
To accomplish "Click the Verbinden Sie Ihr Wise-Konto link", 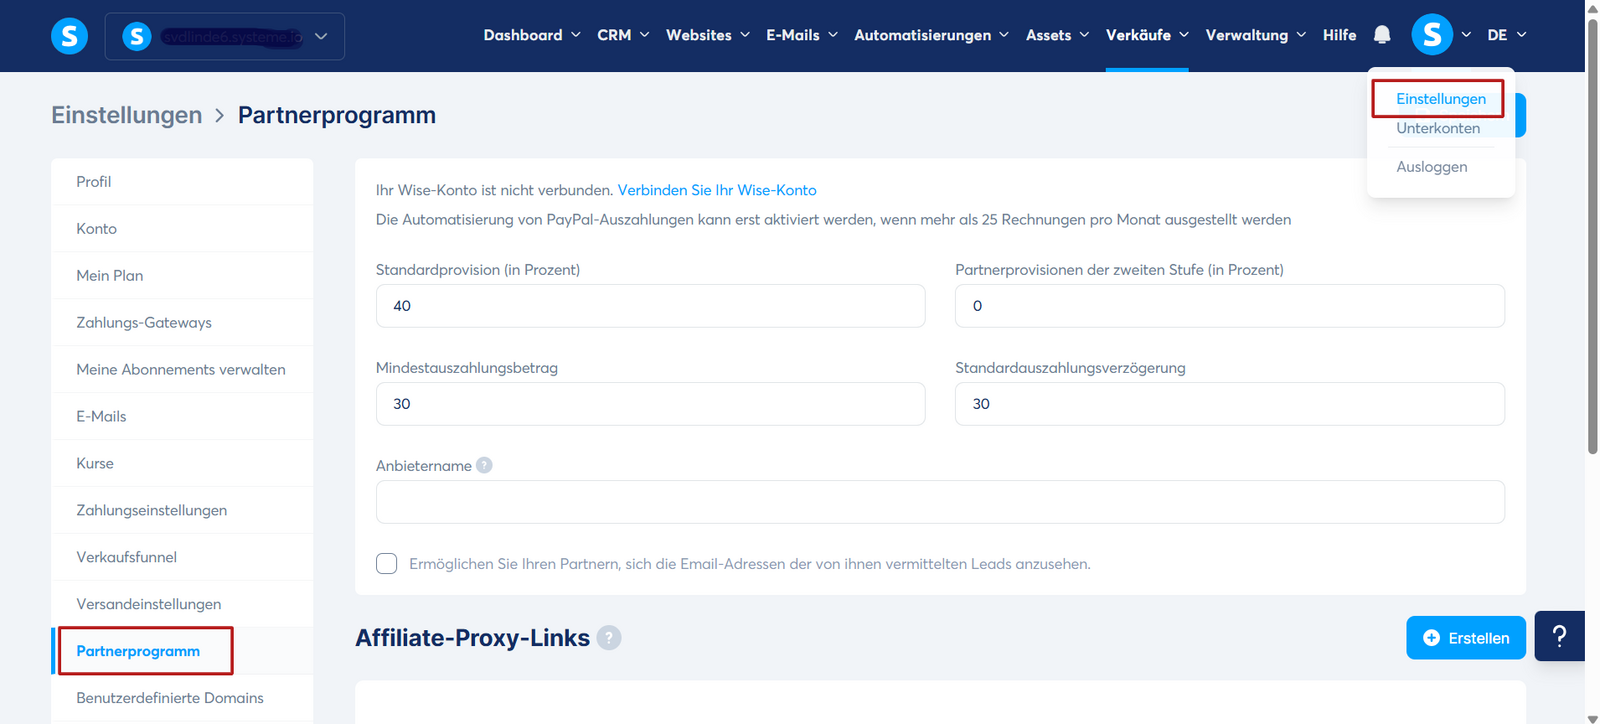I will tap(717, 190).
